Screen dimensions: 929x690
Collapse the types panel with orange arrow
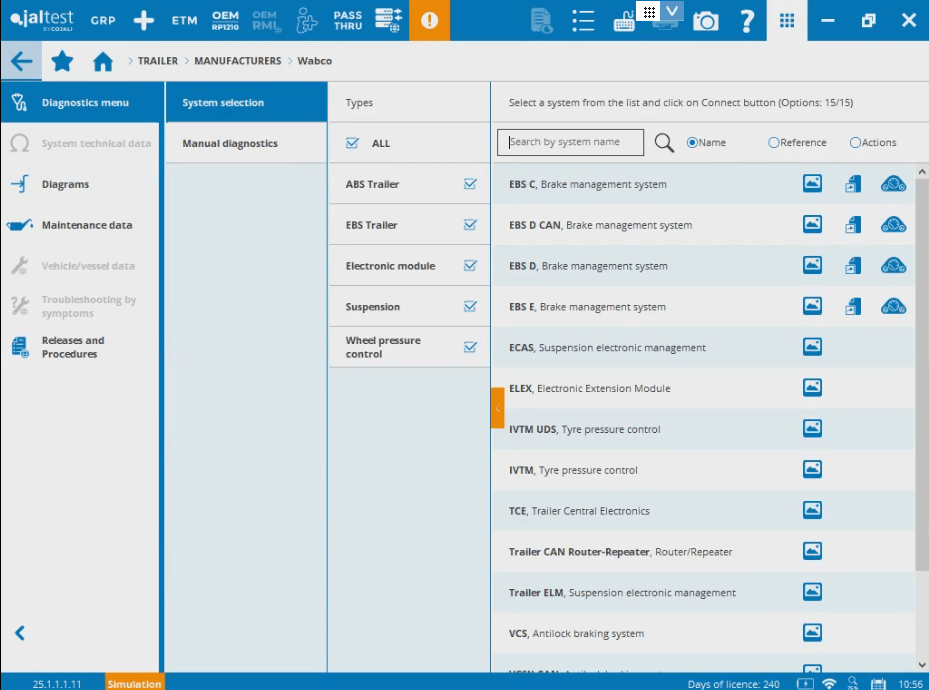[x=498, y=408]
